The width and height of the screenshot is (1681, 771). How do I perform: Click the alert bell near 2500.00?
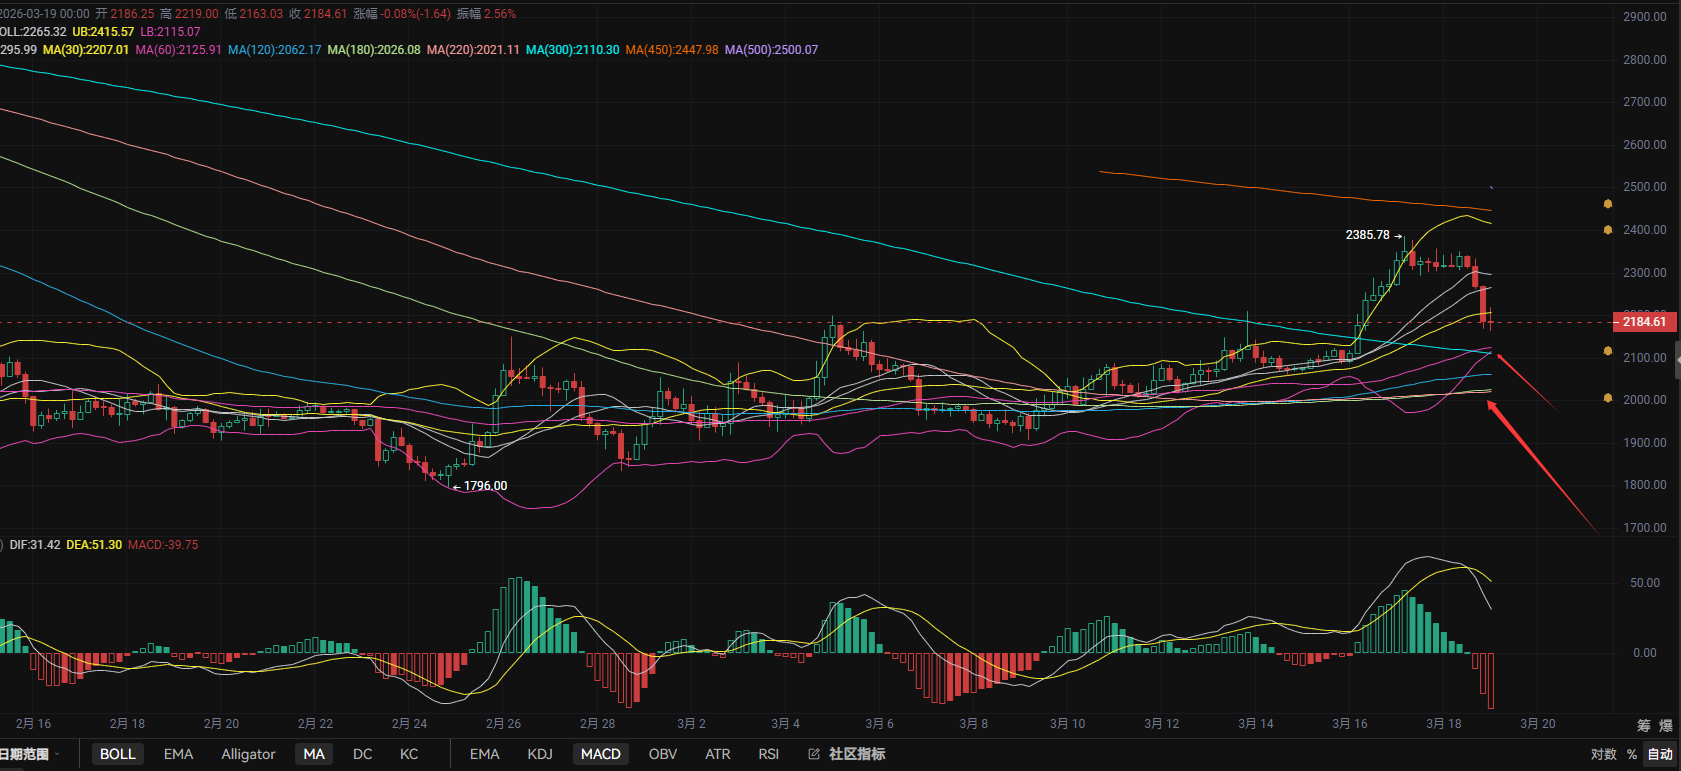1608,204
